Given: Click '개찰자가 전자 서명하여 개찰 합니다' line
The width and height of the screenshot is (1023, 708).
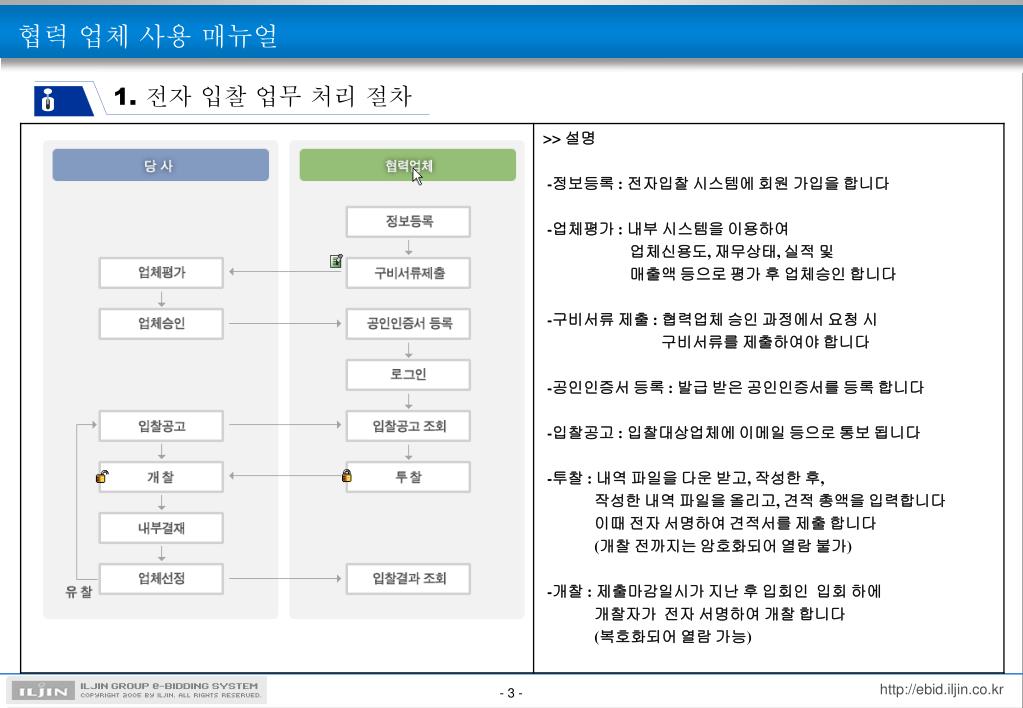Looking at the screenshot, I should click(x=720, y=614).
